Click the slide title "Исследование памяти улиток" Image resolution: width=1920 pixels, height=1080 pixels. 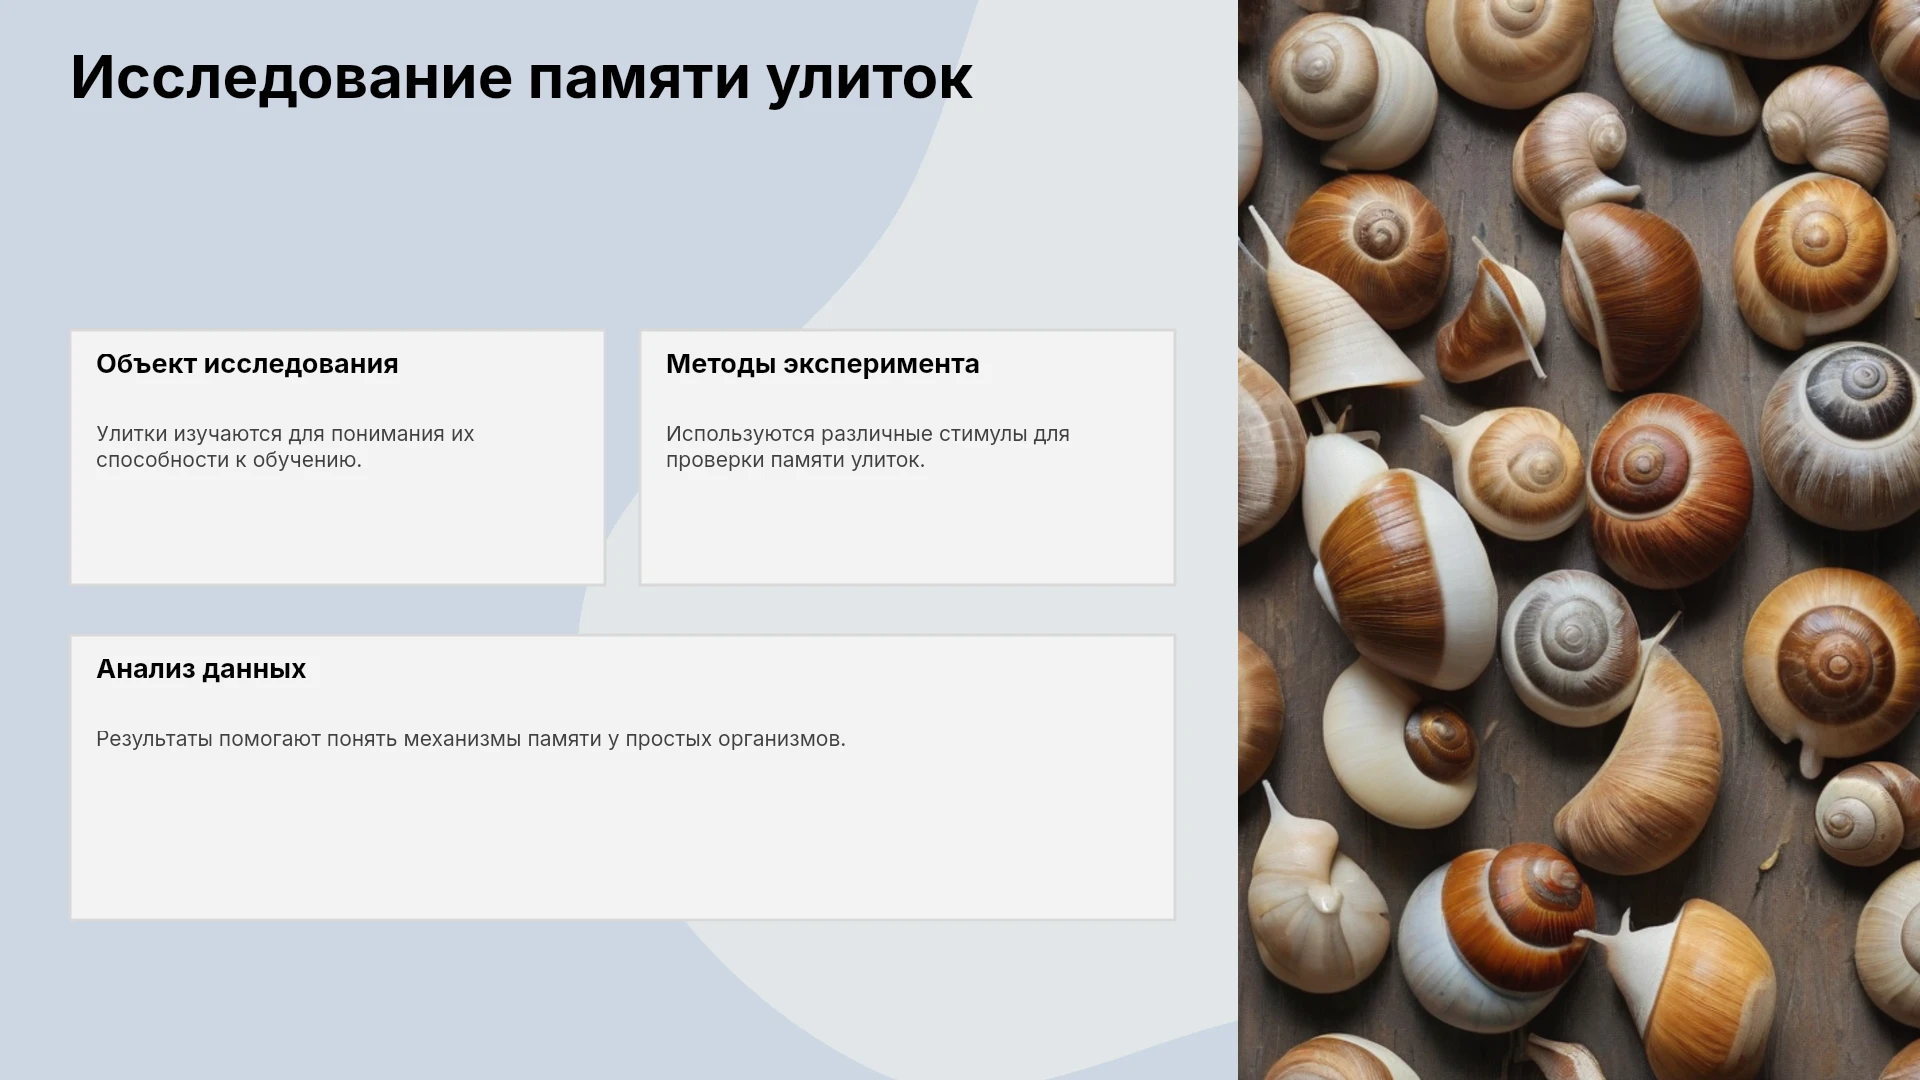pyautogui.click(x=521, y=78)
